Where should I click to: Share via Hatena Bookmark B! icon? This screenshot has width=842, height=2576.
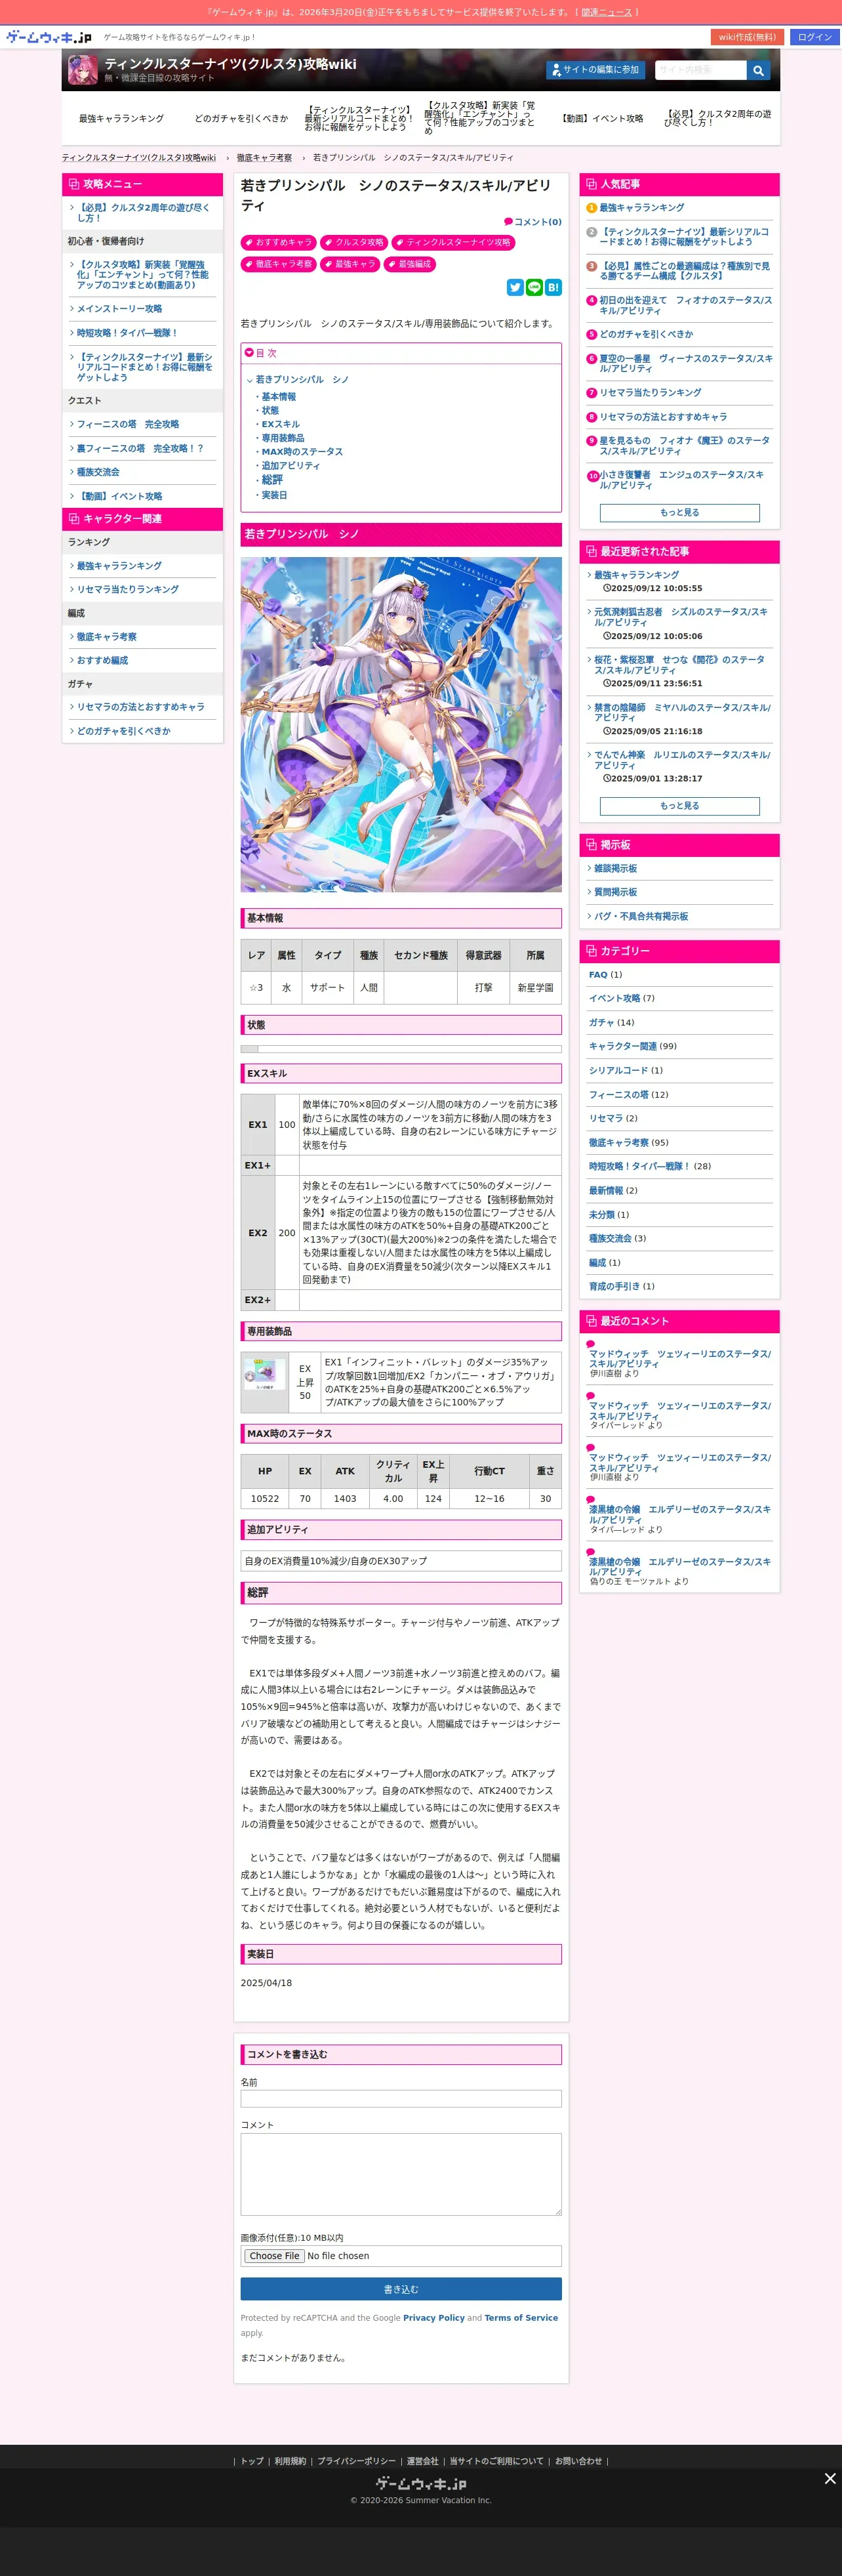(553, 287)
